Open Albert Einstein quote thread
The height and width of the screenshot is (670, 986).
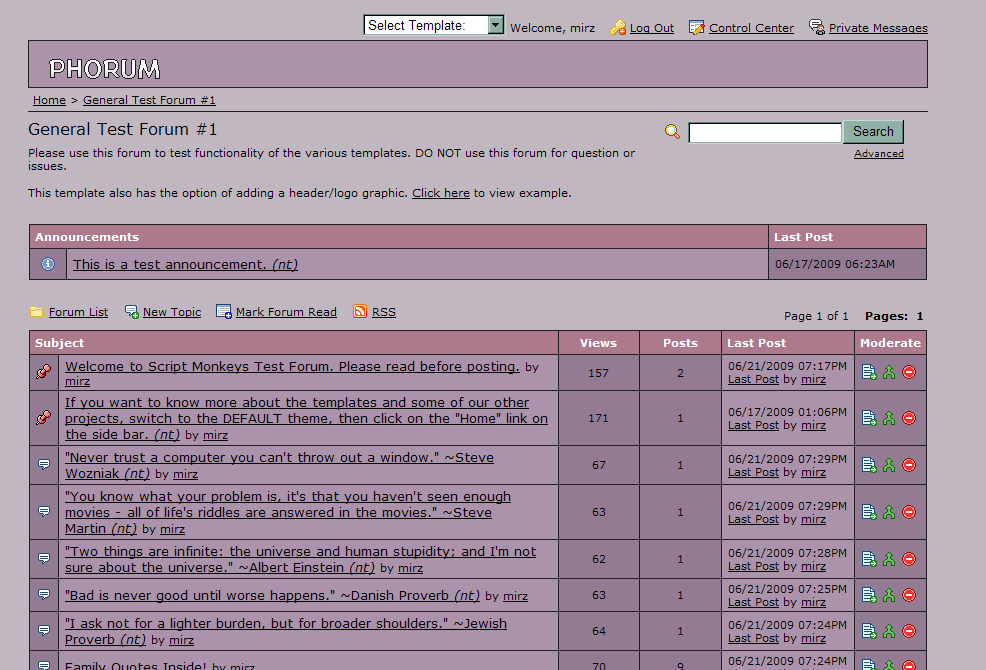pos(301,559)
